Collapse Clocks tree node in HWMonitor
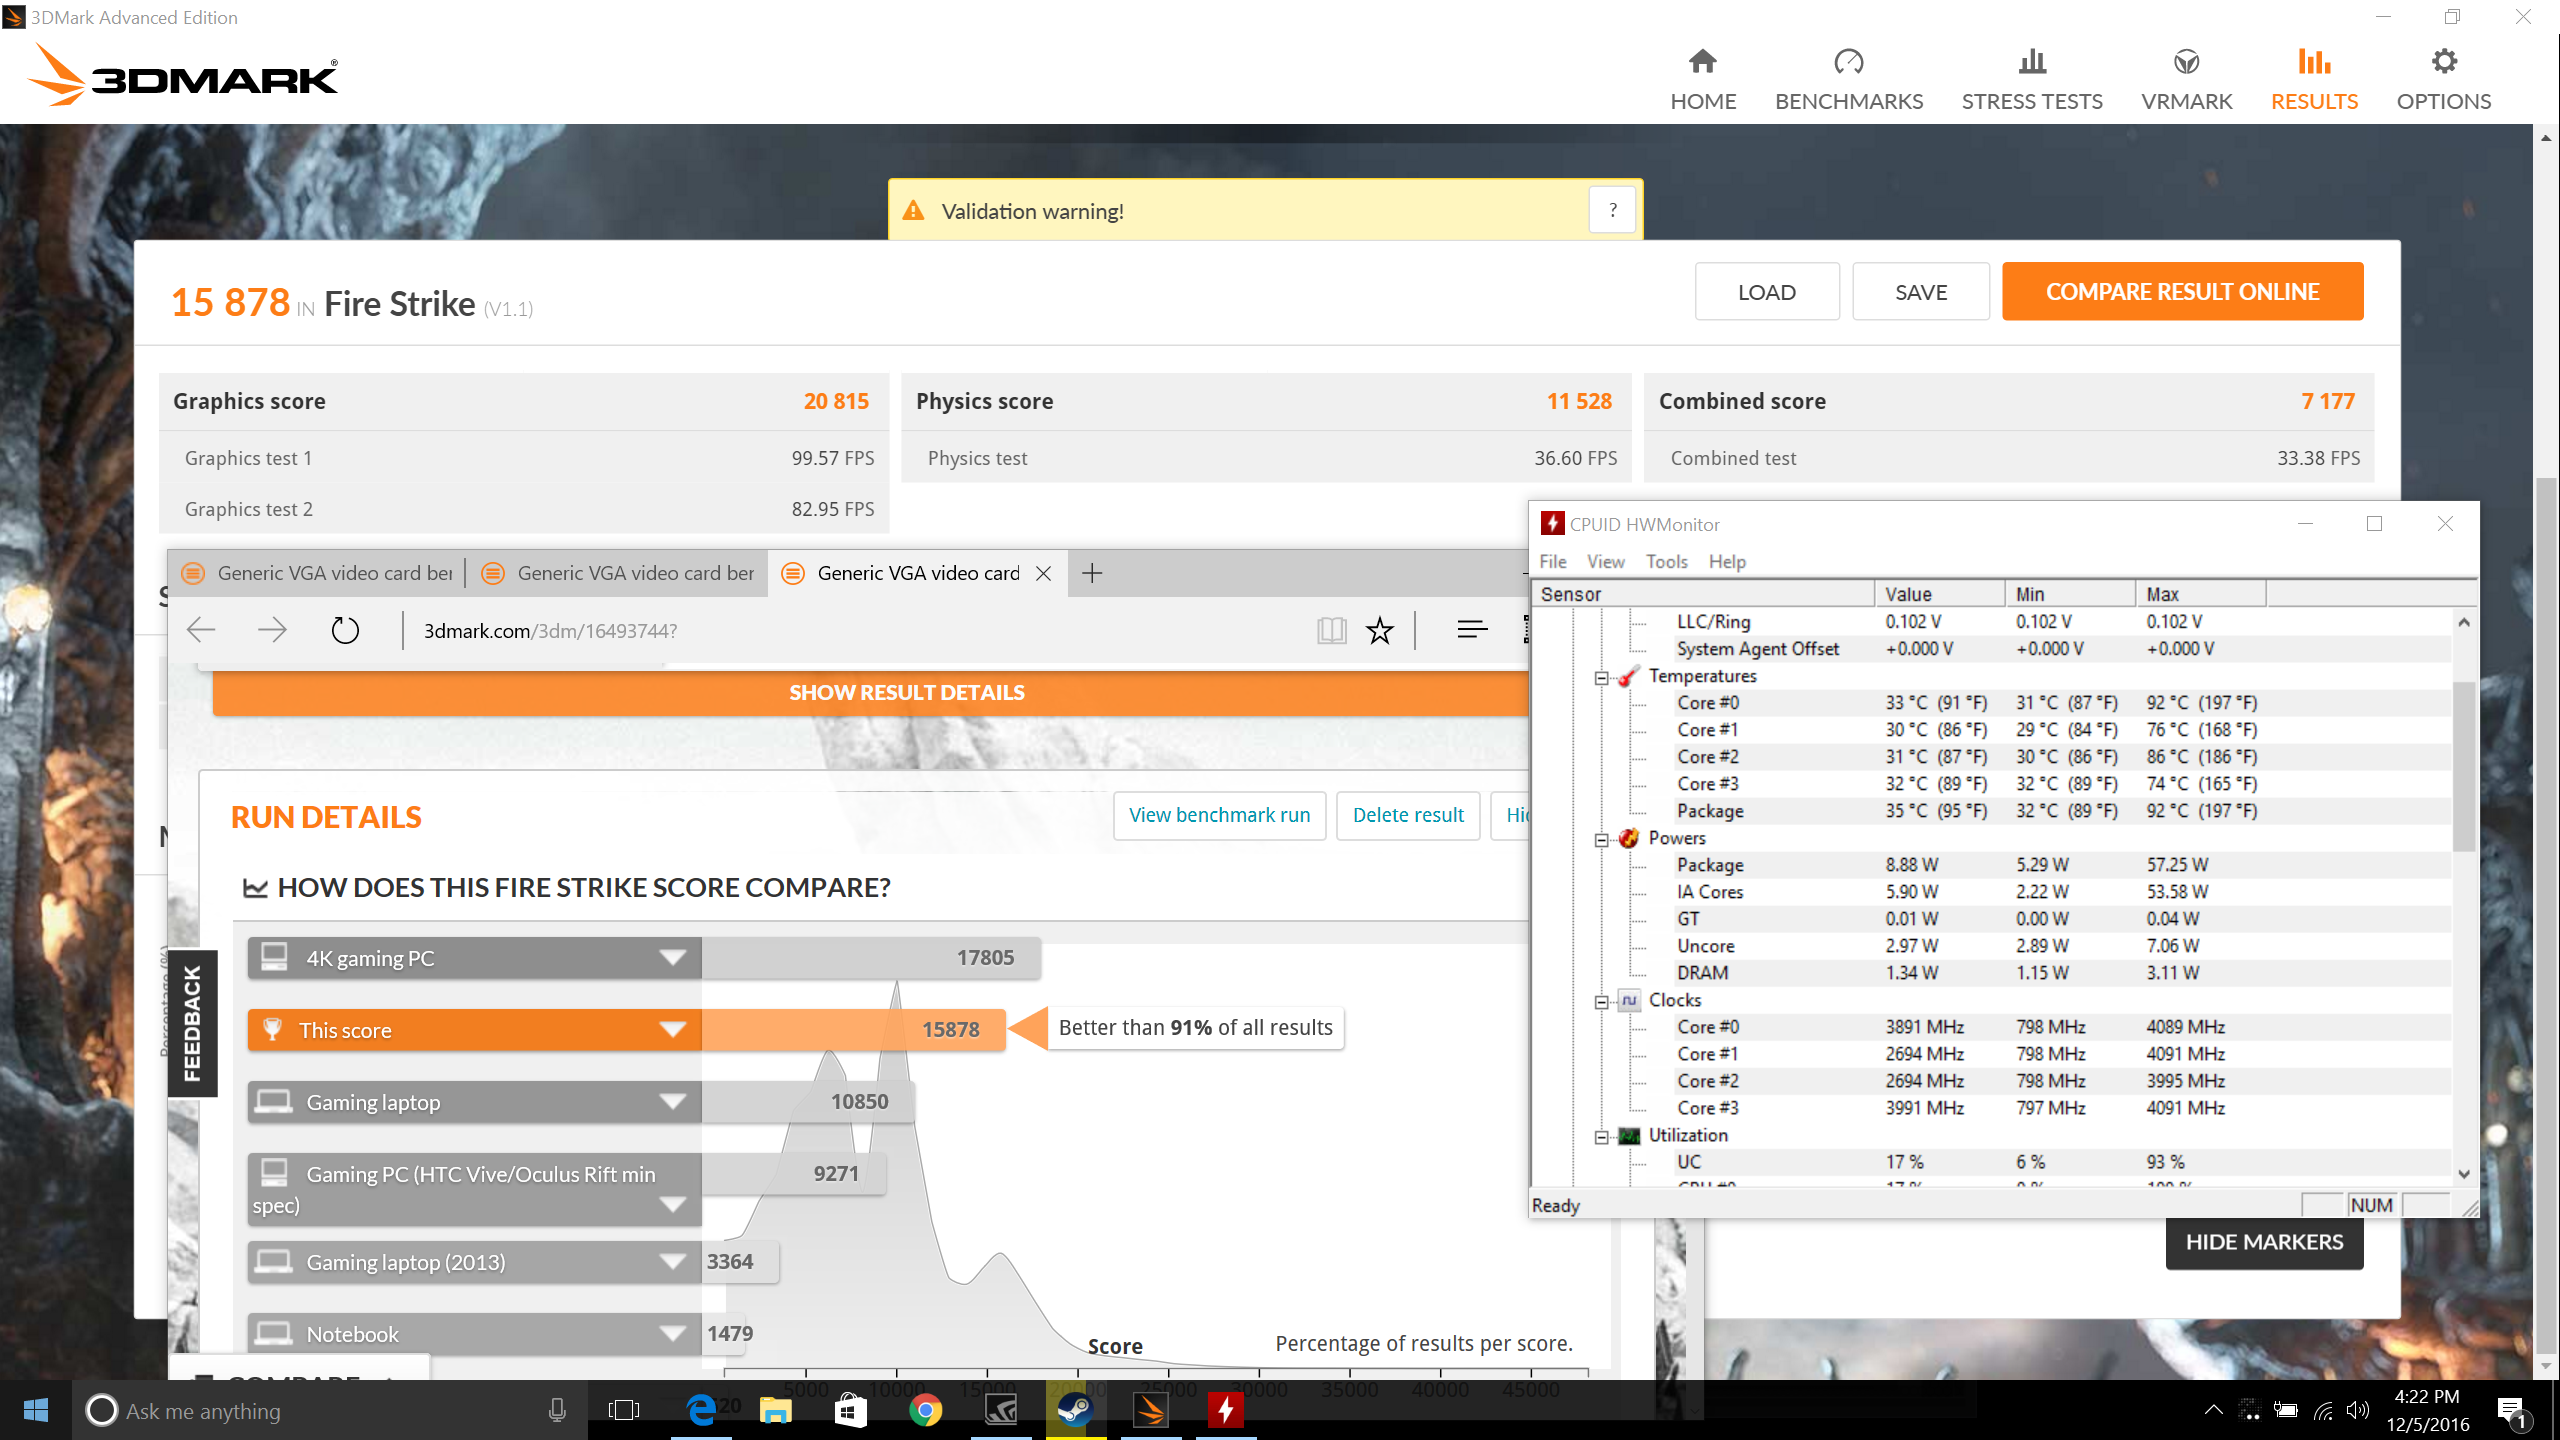The width and height of the screenshot is (2560, 1440). 1602,1001
